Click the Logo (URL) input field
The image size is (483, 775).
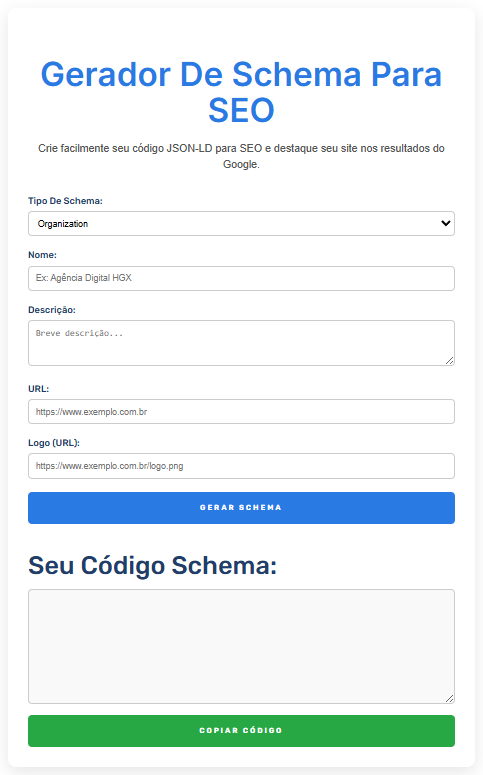(x=241, y=466)
